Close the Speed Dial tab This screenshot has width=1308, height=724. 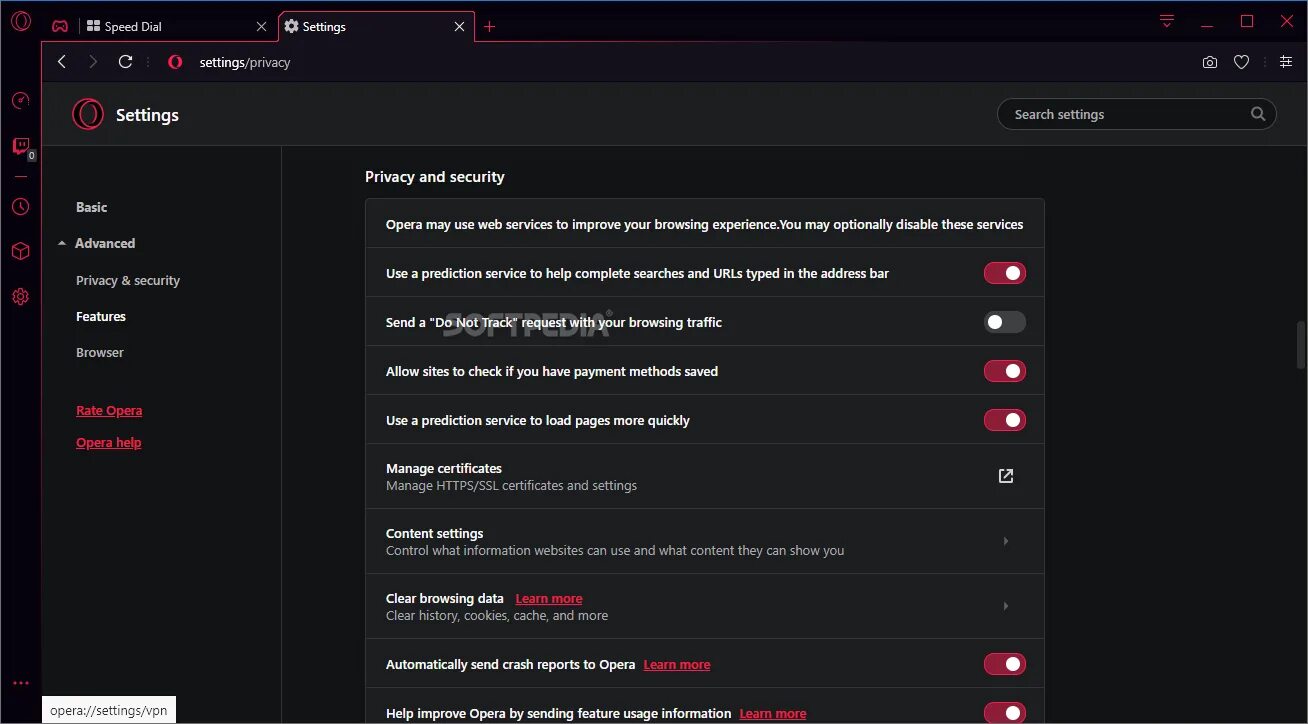click(262, 27)
